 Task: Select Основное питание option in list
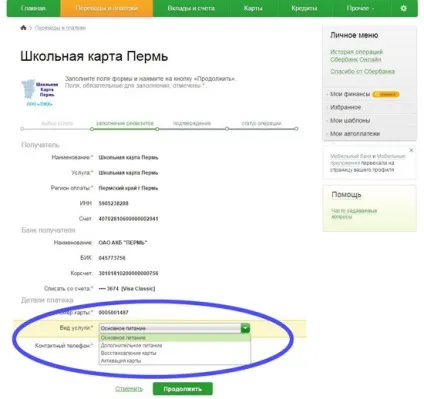(175, 338)
